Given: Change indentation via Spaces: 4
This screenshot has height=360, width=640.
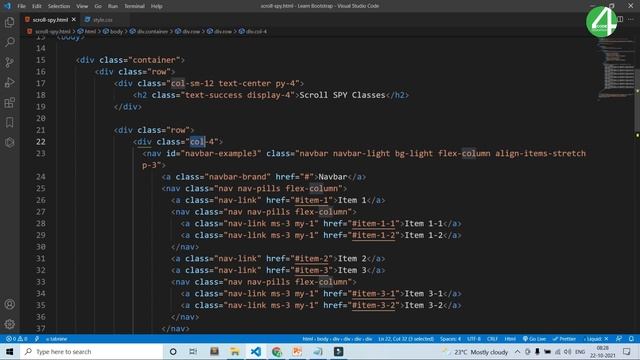Looking at the screenshot, I should 450,339.
